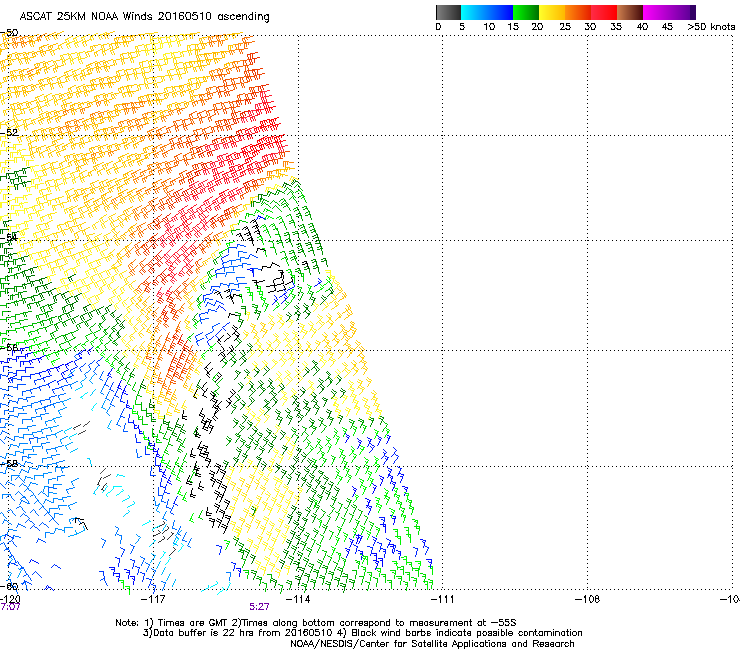Screen dimensions: 740x650
Task: Click the longitude label '-120'
Action: click(x=10, y=599)
